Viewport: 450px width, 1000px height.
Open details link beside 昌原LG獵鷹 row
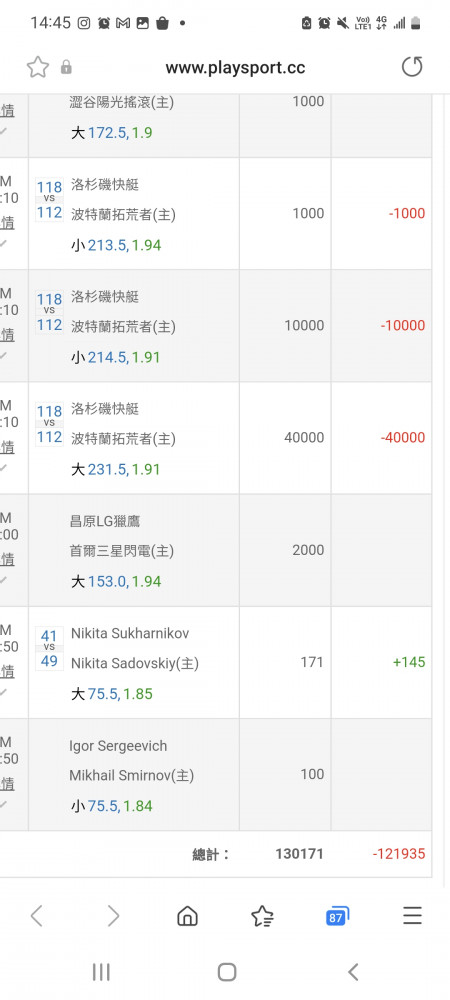8,559
